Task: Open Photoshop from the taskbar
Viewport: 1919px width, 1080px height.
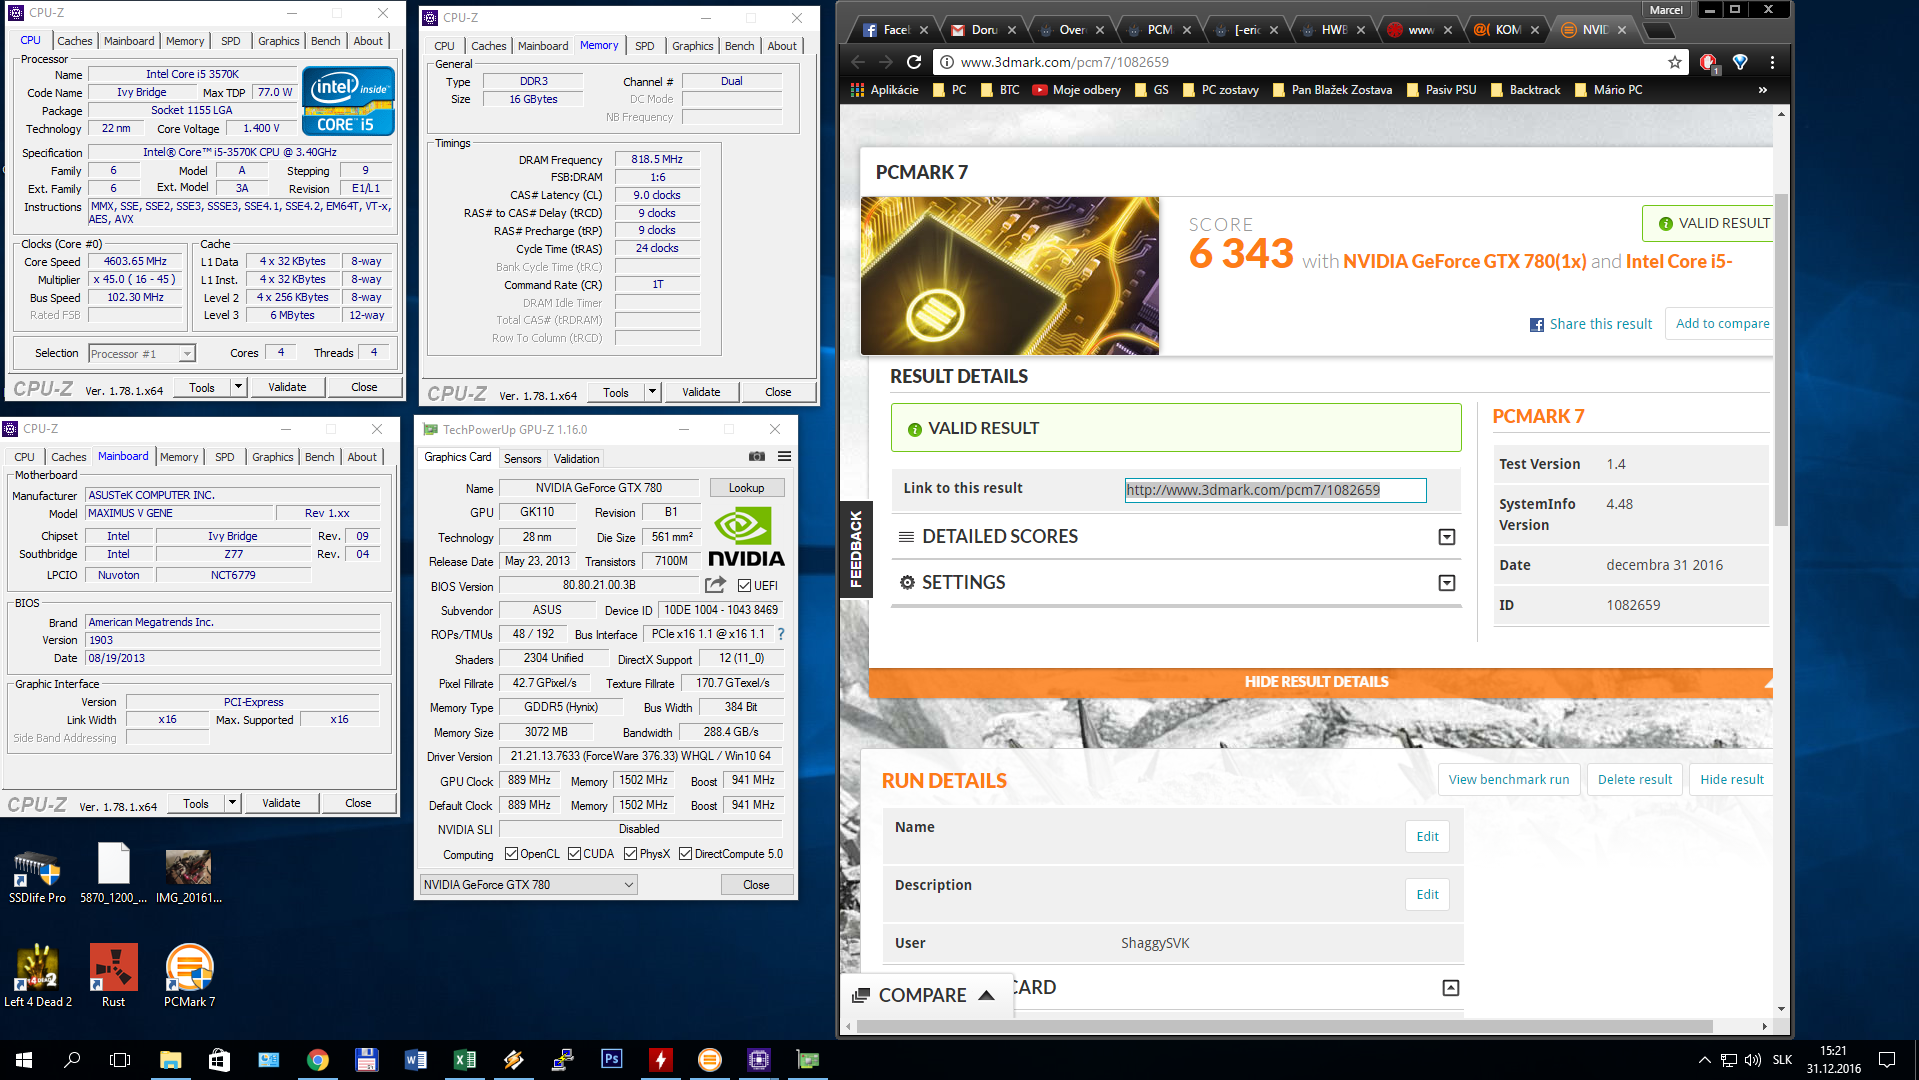Action: tap(612, 1060)
